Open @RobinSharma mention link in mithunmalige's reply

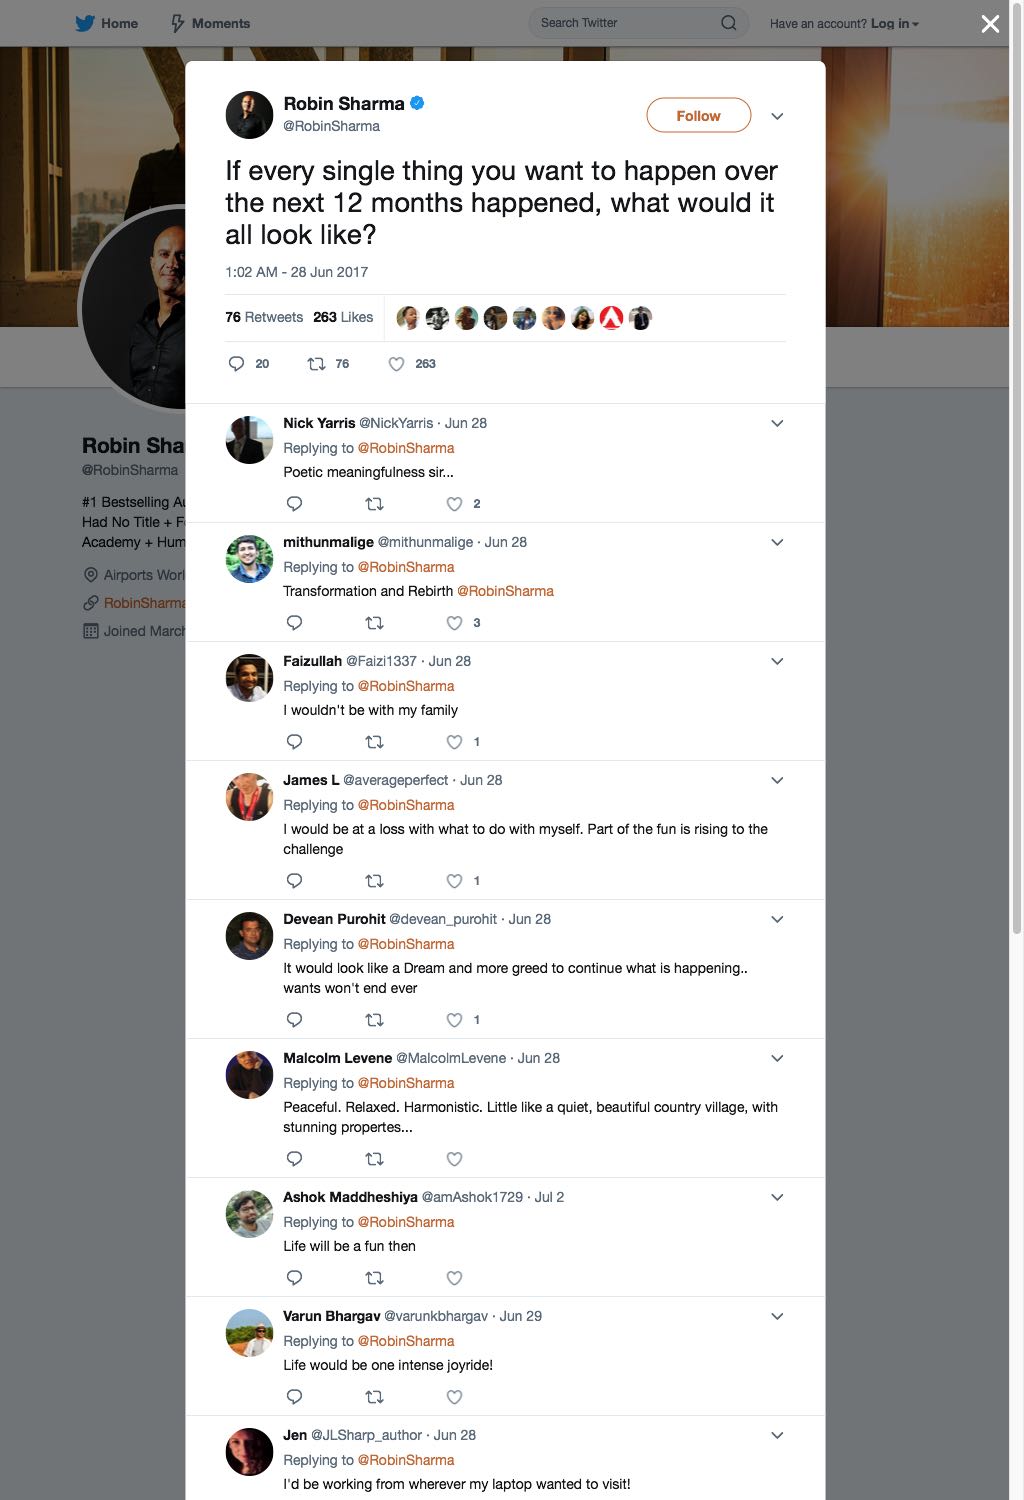(505, 591)
